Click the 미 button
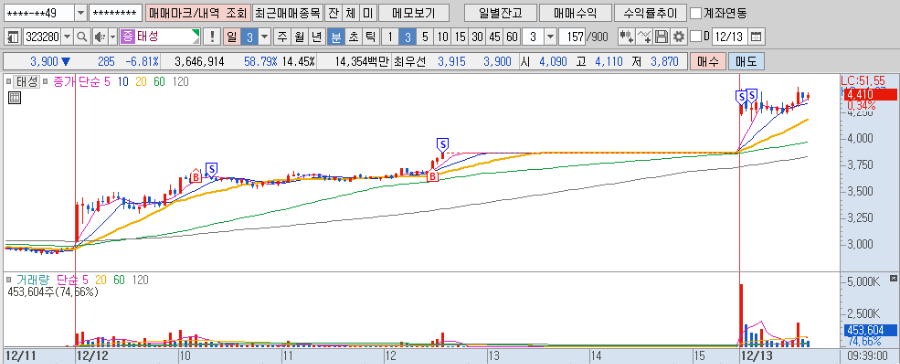This screenshot has width=900, height=364. point(367,13)
